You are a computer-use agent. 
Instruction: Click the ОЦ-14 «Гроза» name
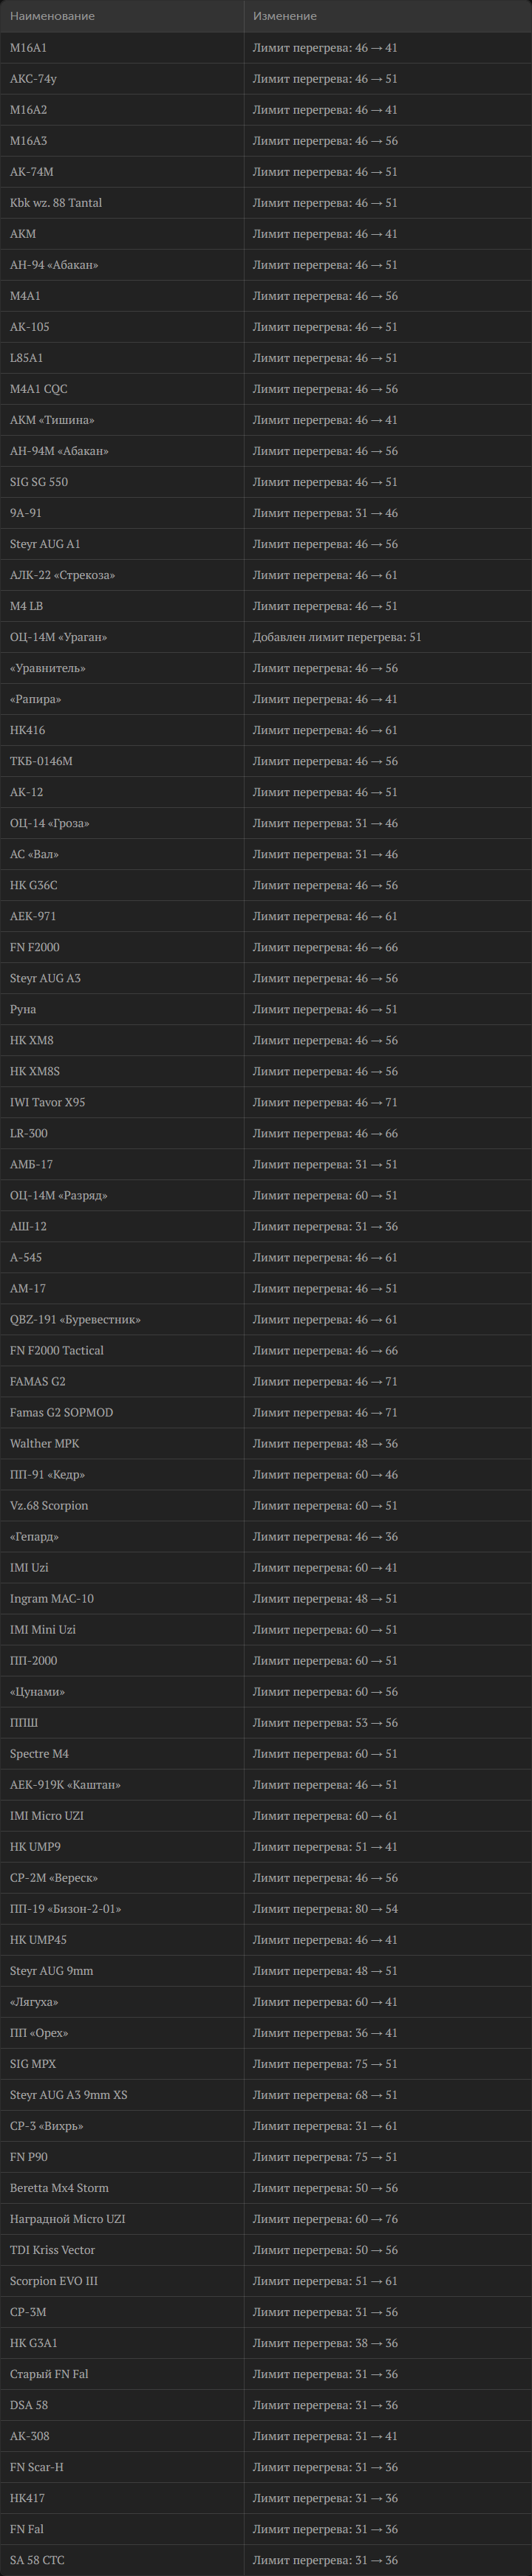pos(50,823)
